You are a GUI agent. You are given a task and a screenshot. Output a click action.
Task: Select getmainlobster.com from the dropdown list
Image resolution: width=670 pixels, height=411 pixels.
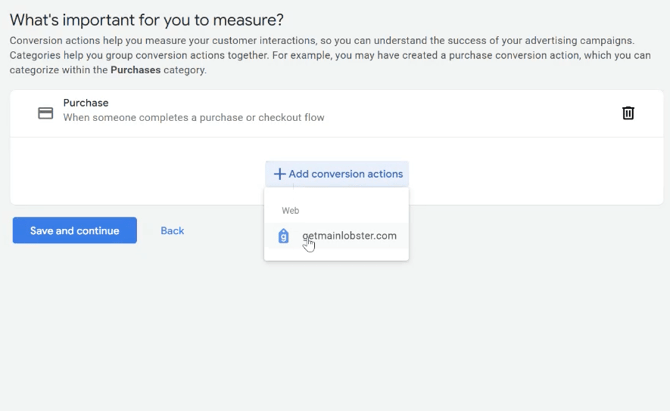(x=349, y=237)
